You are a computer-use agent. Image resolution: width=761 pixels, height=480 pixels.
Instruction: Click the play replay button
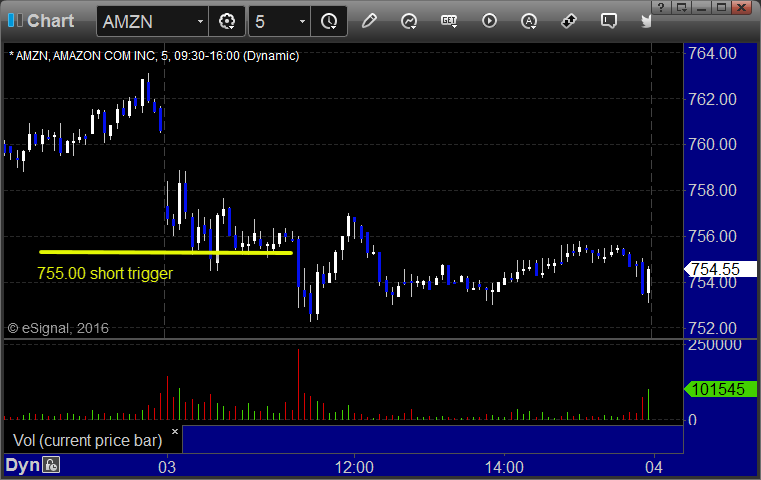point(489,21)
